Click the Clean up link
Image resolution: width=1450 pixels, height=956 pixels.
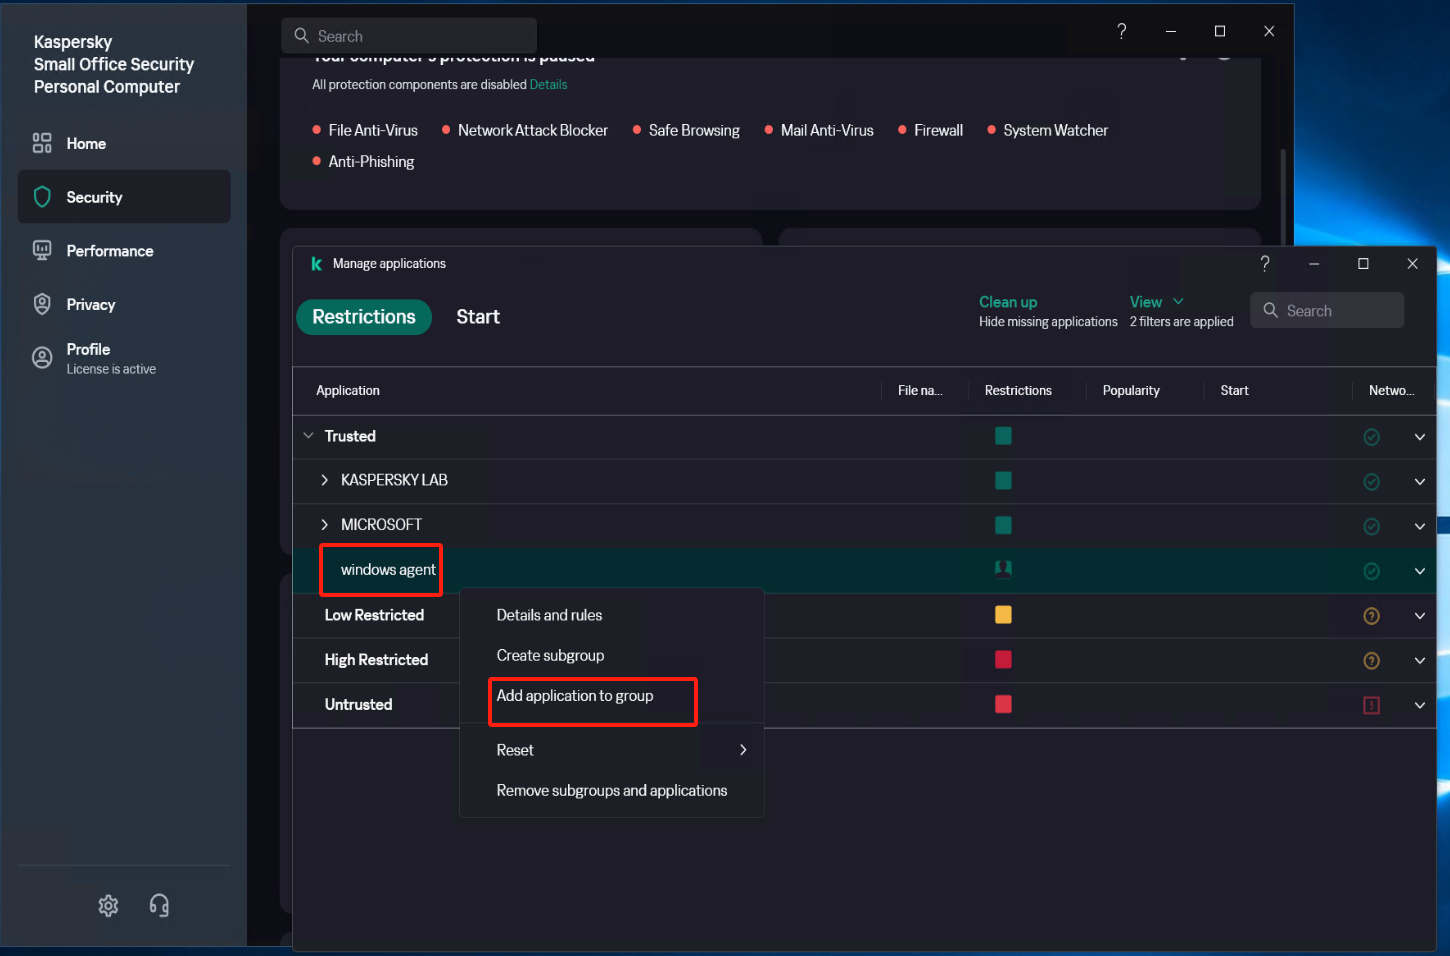tap(1007, 302)
